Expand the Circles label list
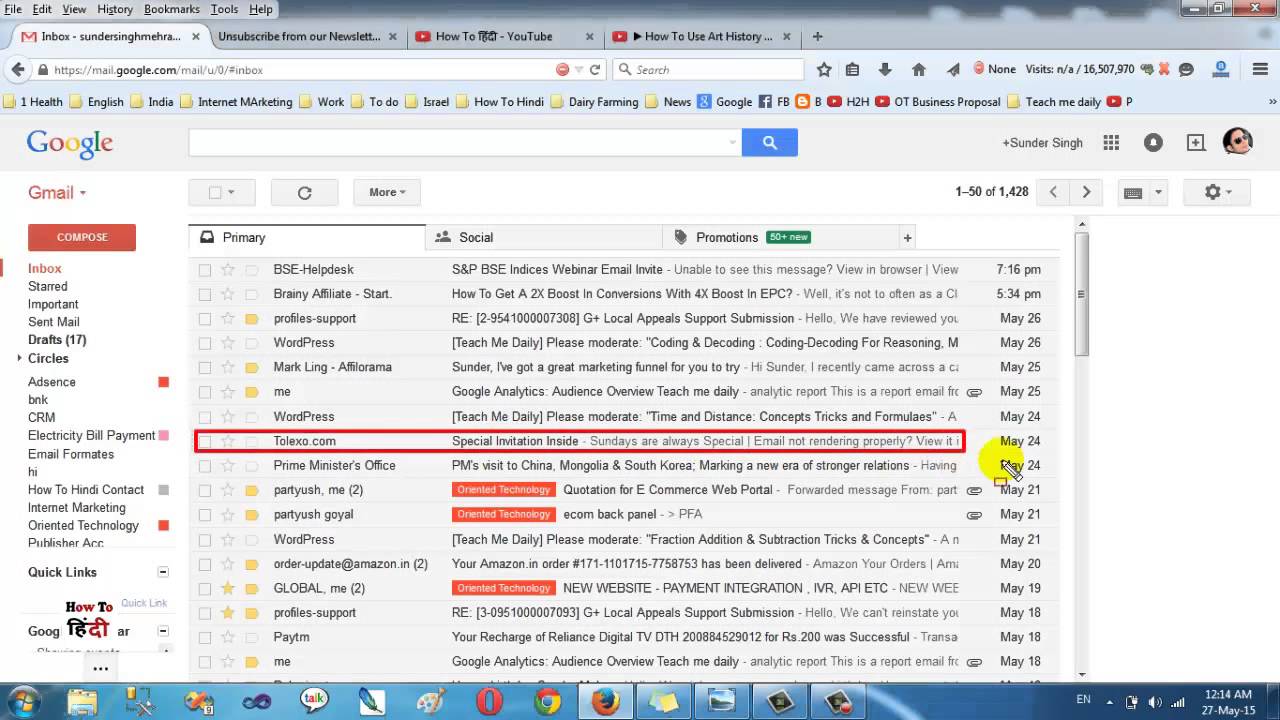This screenshot has height=720, width=1280. [19, 358]
